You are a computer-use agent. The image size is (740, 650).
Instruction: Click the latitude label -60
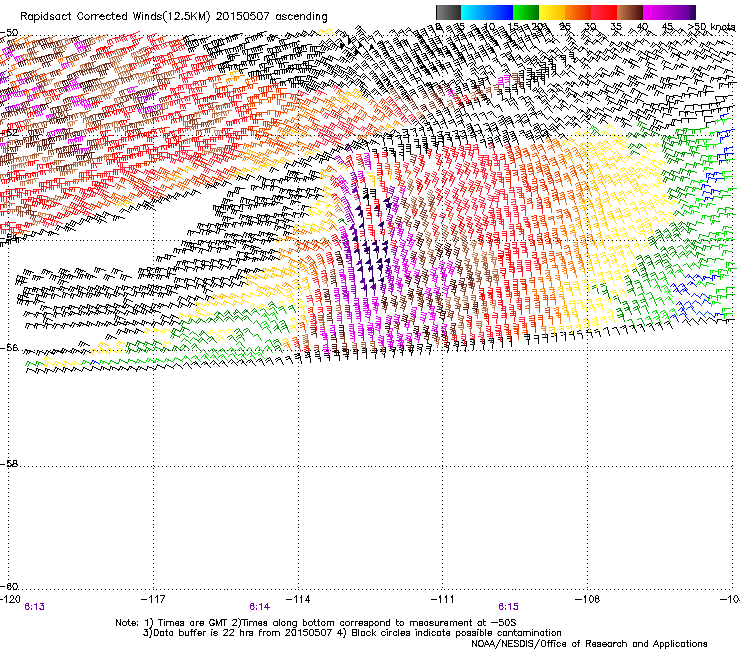coord(9,586)
